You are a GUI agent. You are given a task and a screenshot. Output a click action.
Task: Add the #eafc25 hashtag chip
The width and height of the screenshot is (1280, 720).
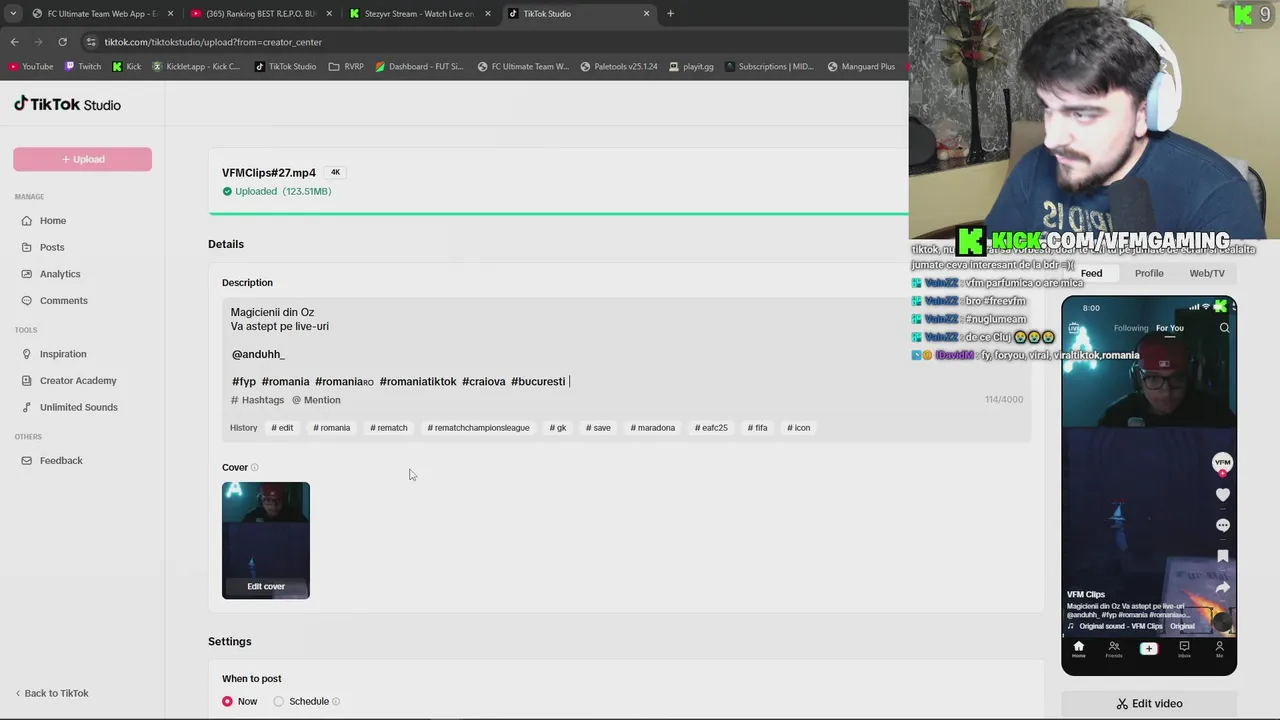click(711, 428)
